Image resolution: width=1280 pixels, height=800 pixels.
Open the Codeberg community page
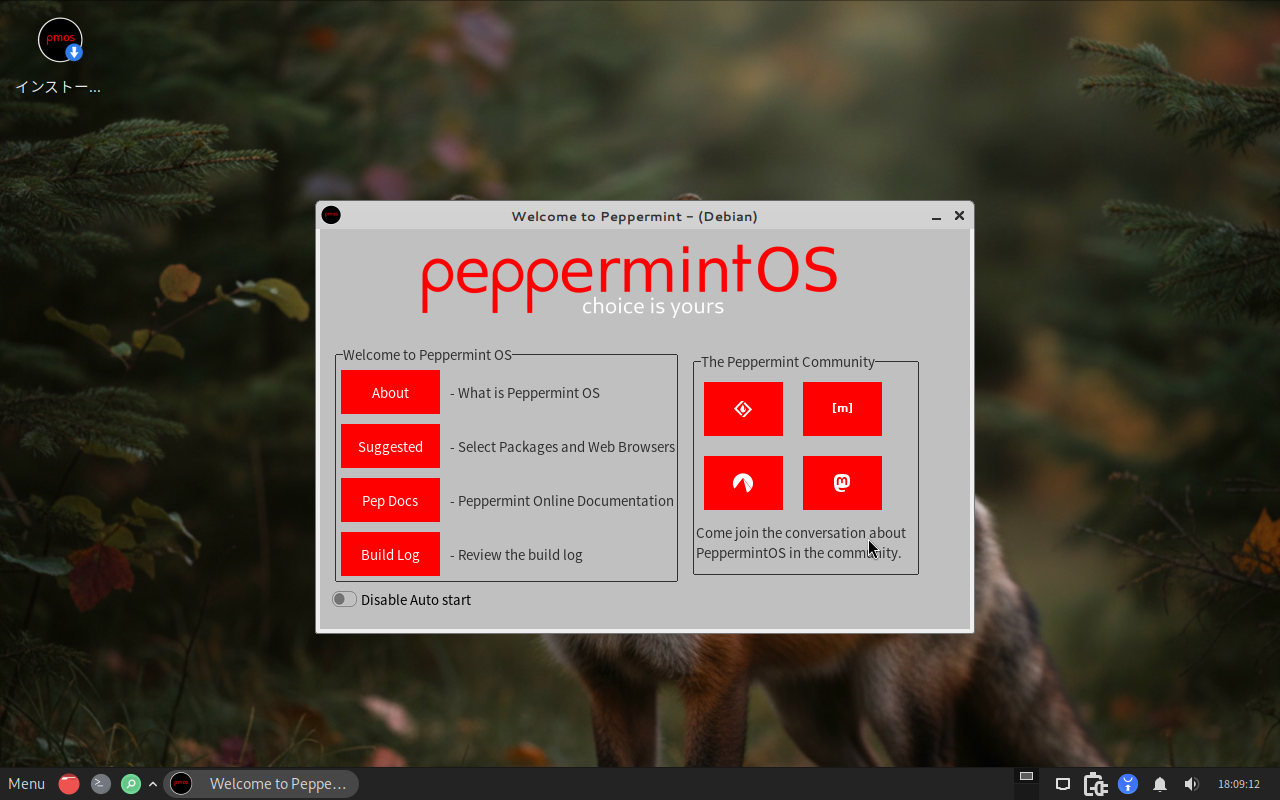pyautogui.click(x=743, y=483)
